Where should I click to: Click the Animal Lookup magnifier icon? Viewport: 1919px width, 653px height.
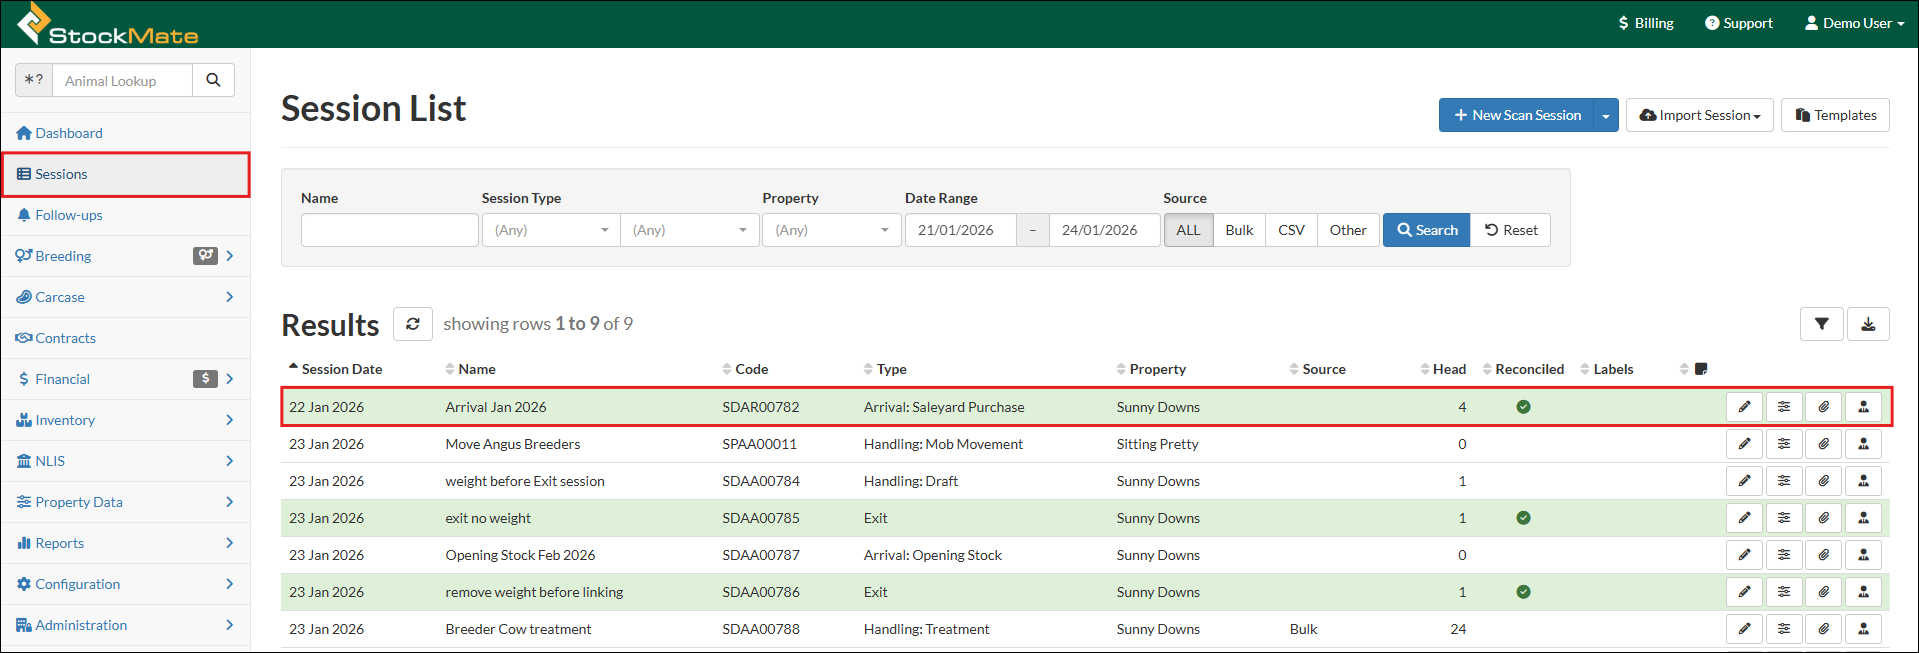213,80
